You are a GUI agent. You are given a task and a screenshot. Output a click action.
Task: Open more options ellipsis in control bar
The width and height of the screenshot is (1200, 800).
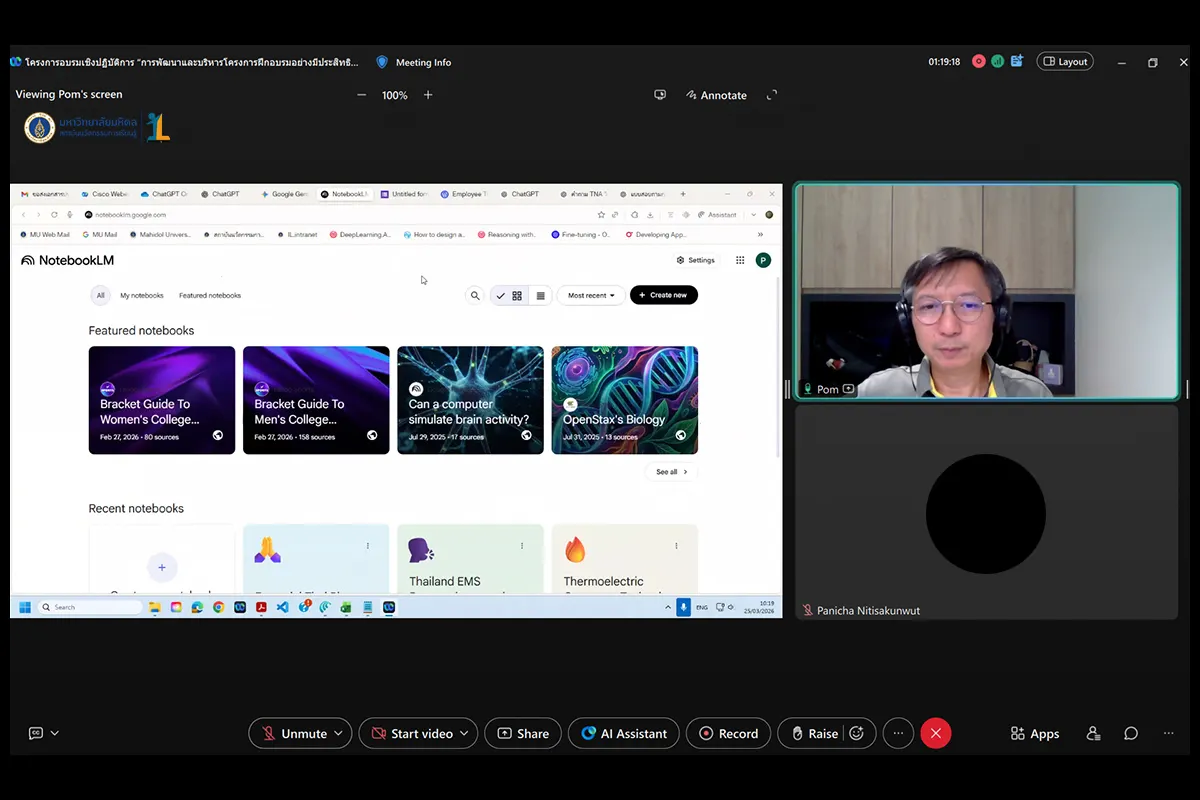point(898,733)
